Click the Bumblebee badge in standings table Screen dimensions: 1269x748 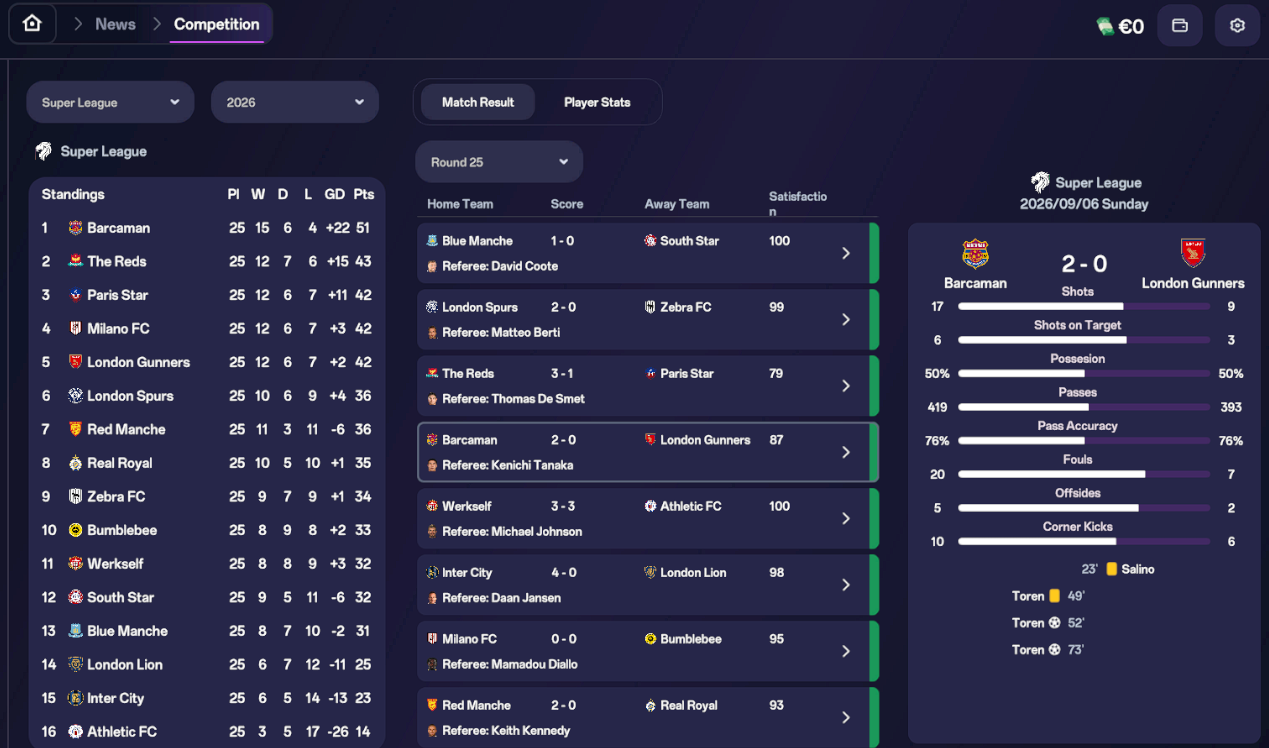tap(75, 530)
